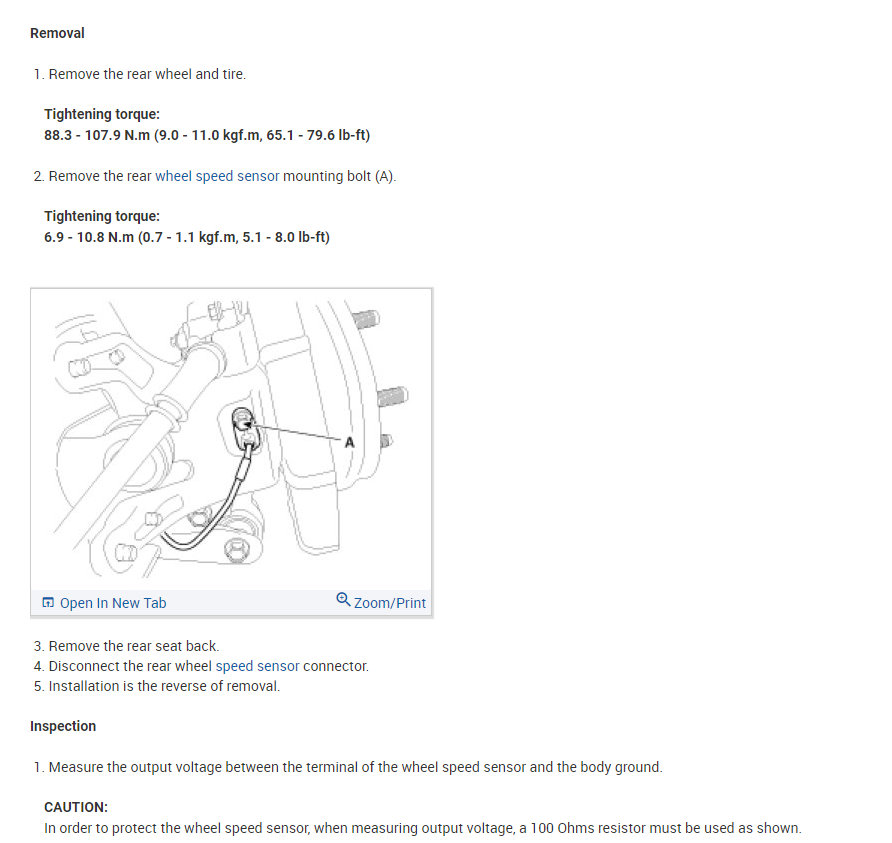Click the top wheel stud in the diagram
The image size is (892, 843).
(x=366, y=319)
